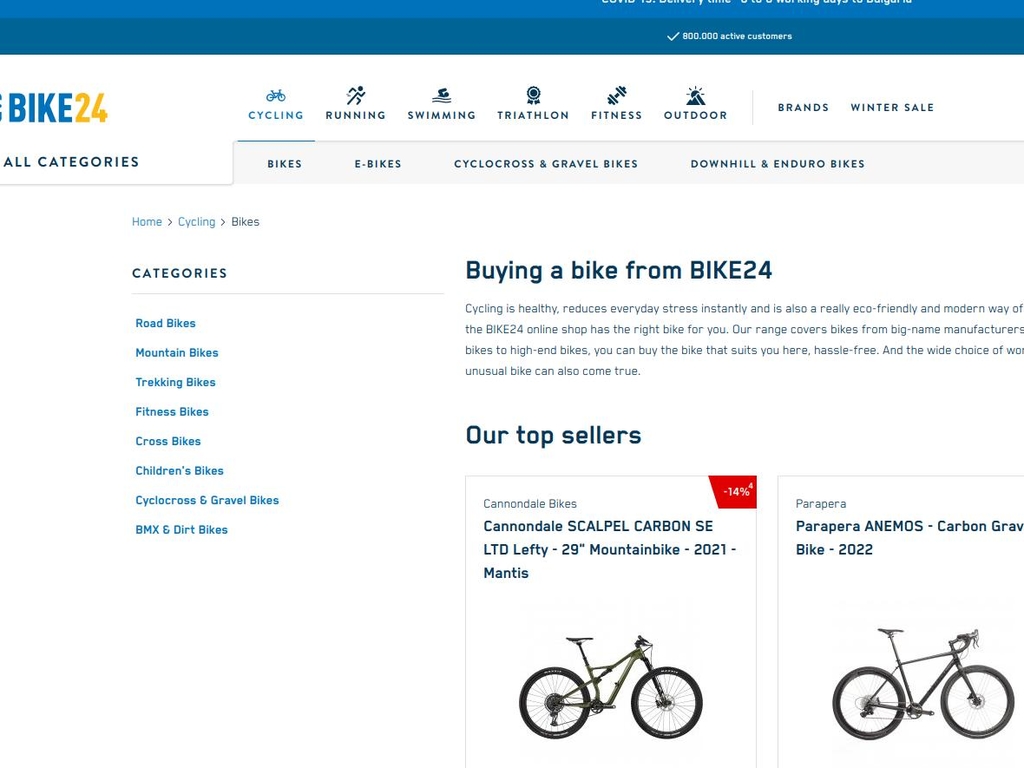Go to Winter Sale
This screenshot has width=1024, height=768.
(892, 108)
